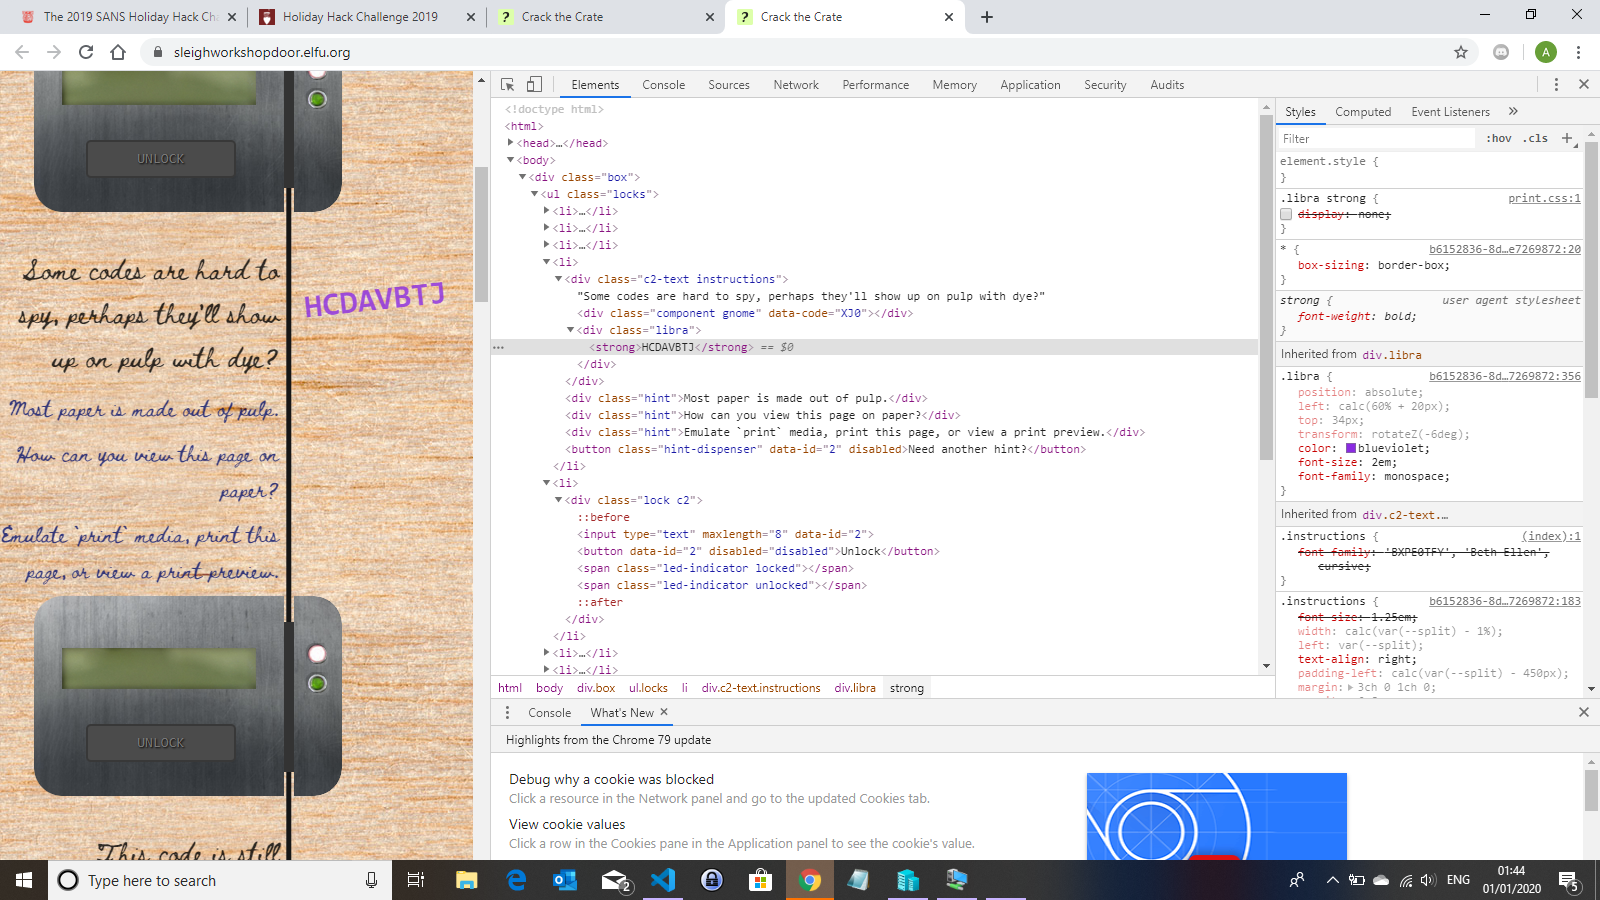The width and height of the screenshot is (1600, 900).
Task: Click the extension icon beside bookmark star
Action: tap(1501, 52)
